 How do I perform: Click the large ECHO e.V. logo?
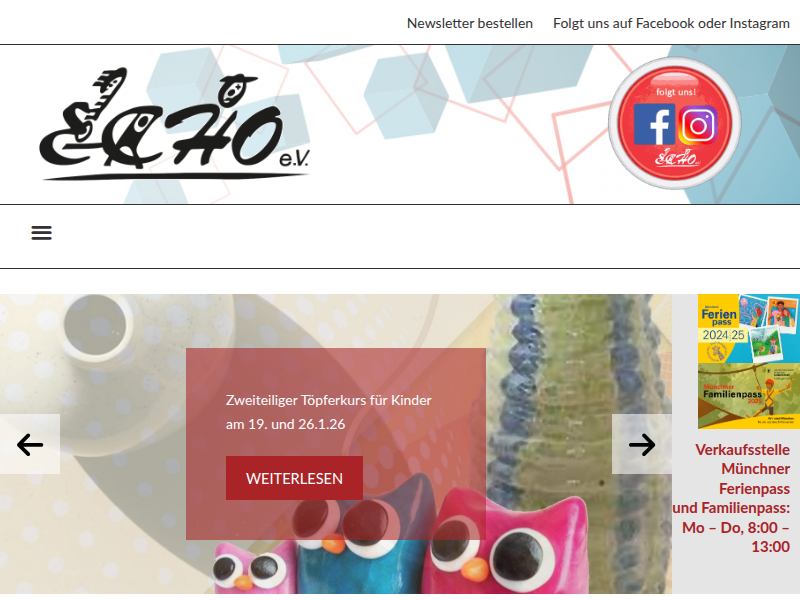[x=174, y=124]
